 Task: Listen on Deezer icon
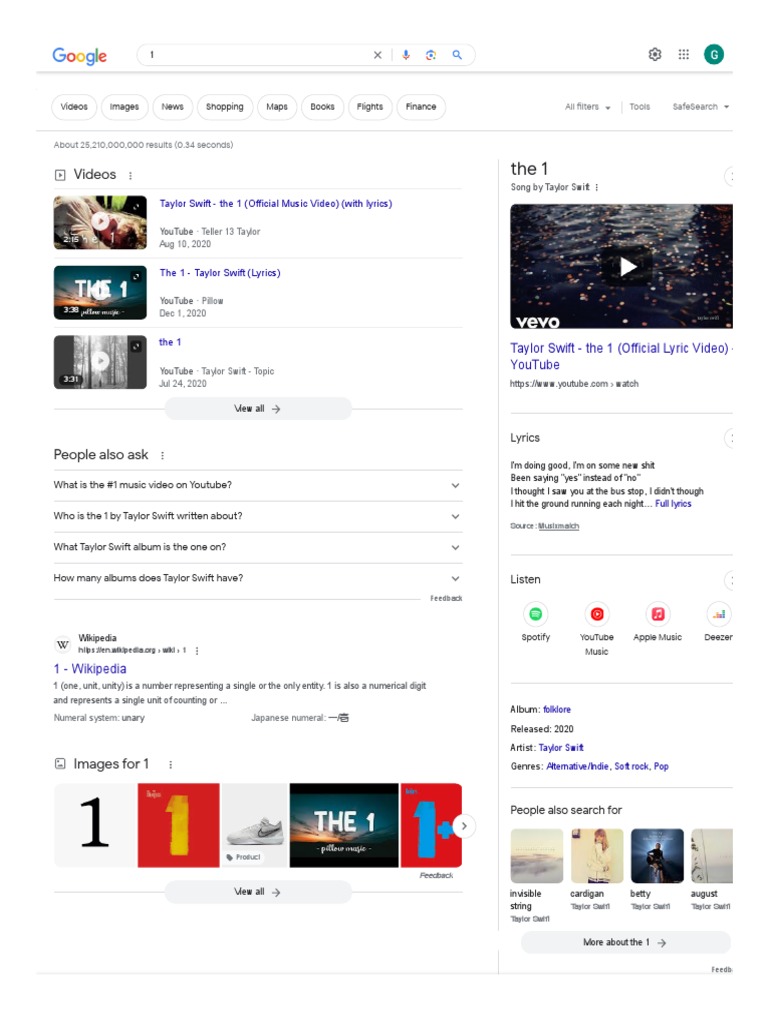tap(718, 614)
